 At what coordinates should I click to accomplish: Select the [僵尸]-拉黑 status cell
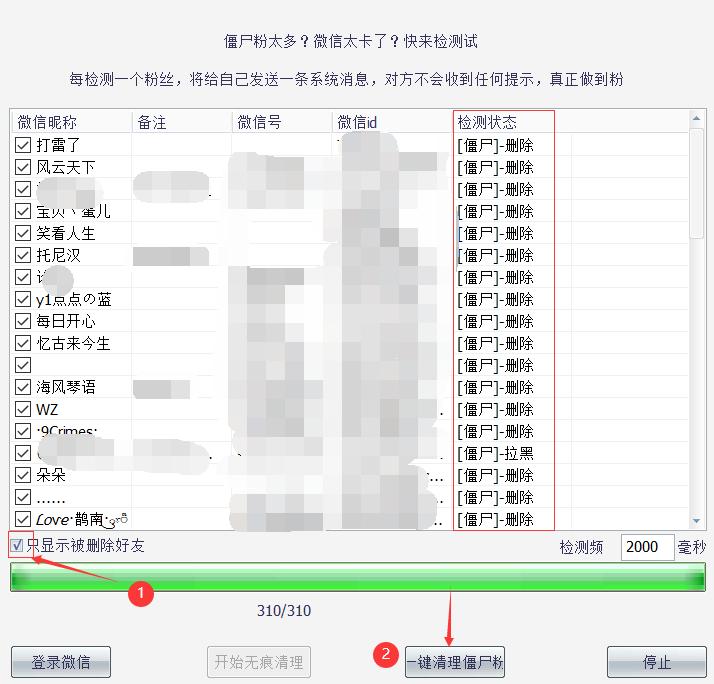coord(495,453)
